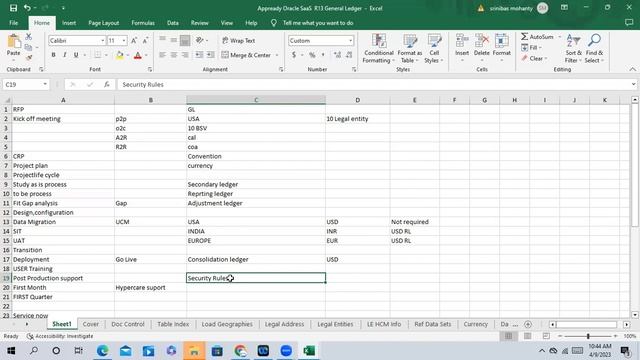Click the Paste clipboard icon
The height and width of the screenshot is (360, 640).
coord(13,42)
